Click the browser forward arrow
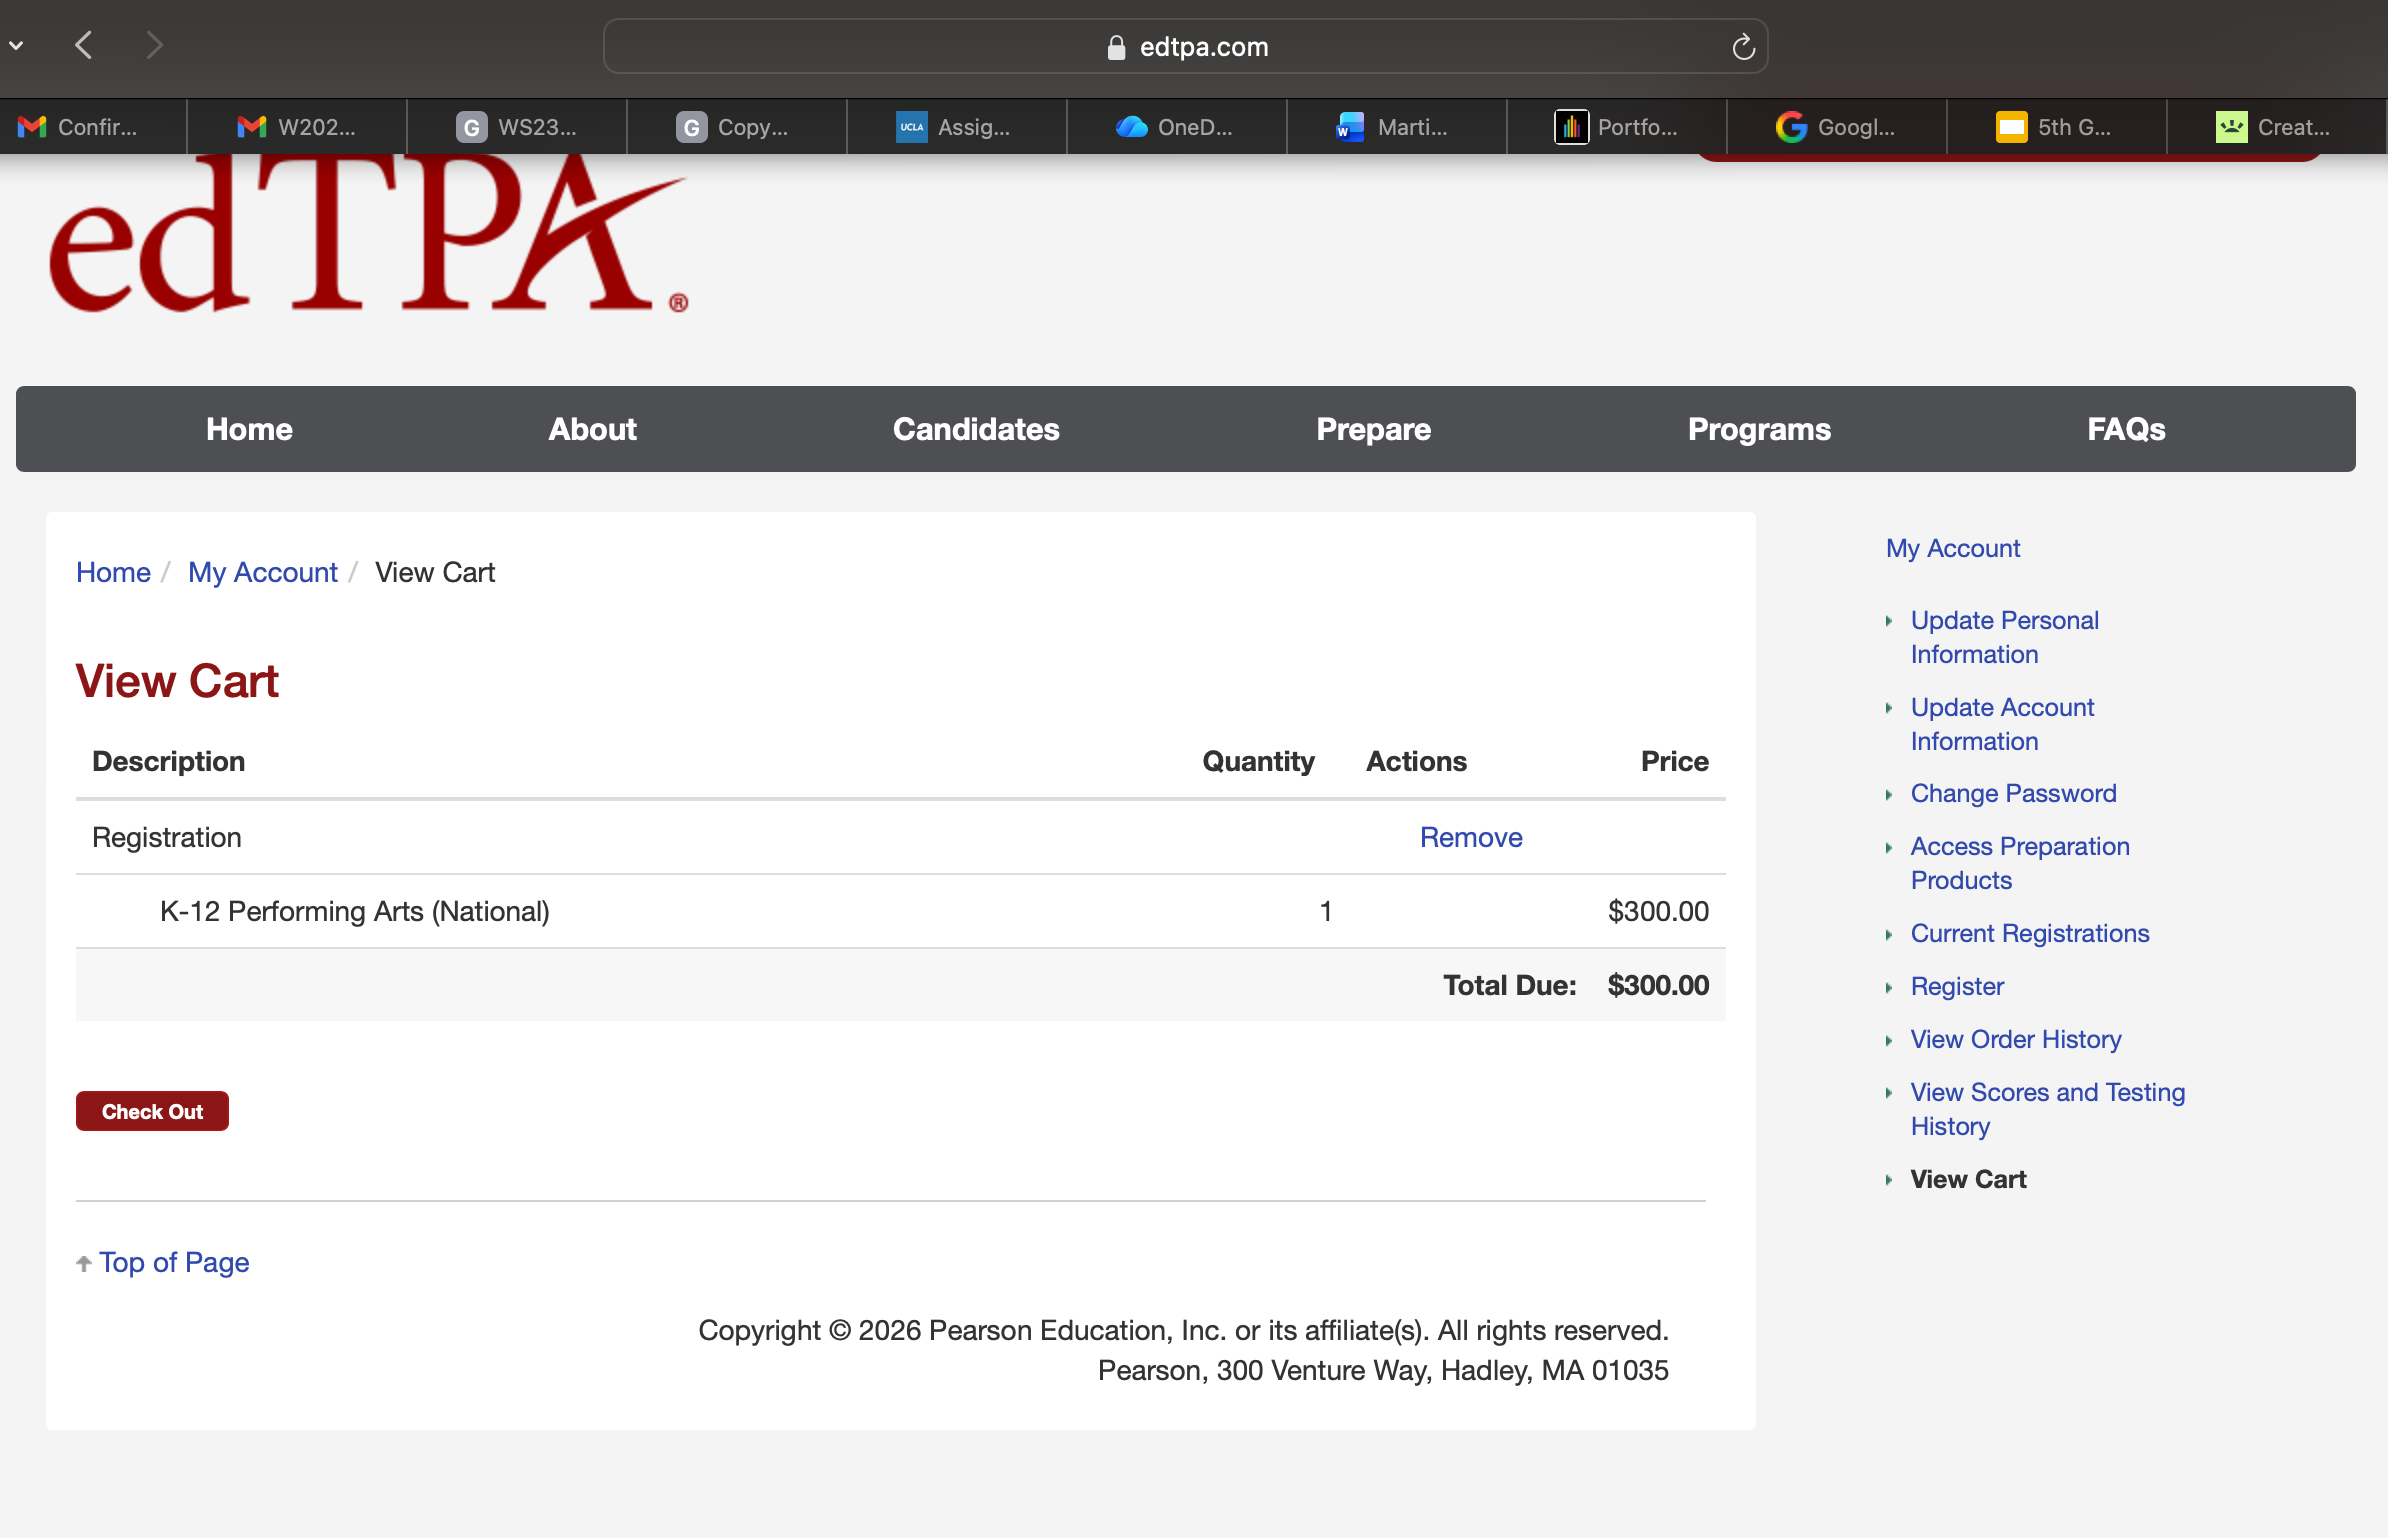2388x1538 pixels. (x=154, y=45)
